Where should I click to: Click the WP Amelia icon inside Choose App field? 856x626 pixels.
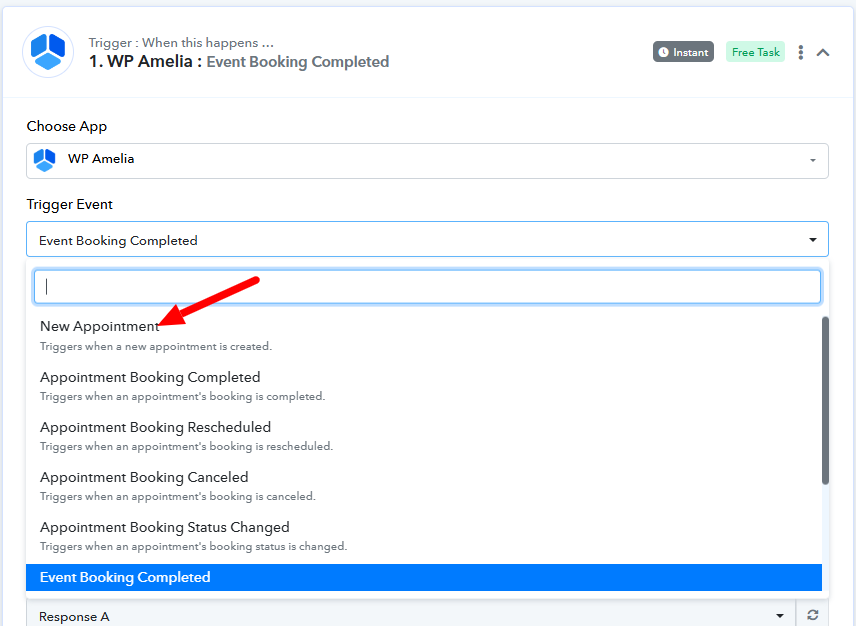45,160
